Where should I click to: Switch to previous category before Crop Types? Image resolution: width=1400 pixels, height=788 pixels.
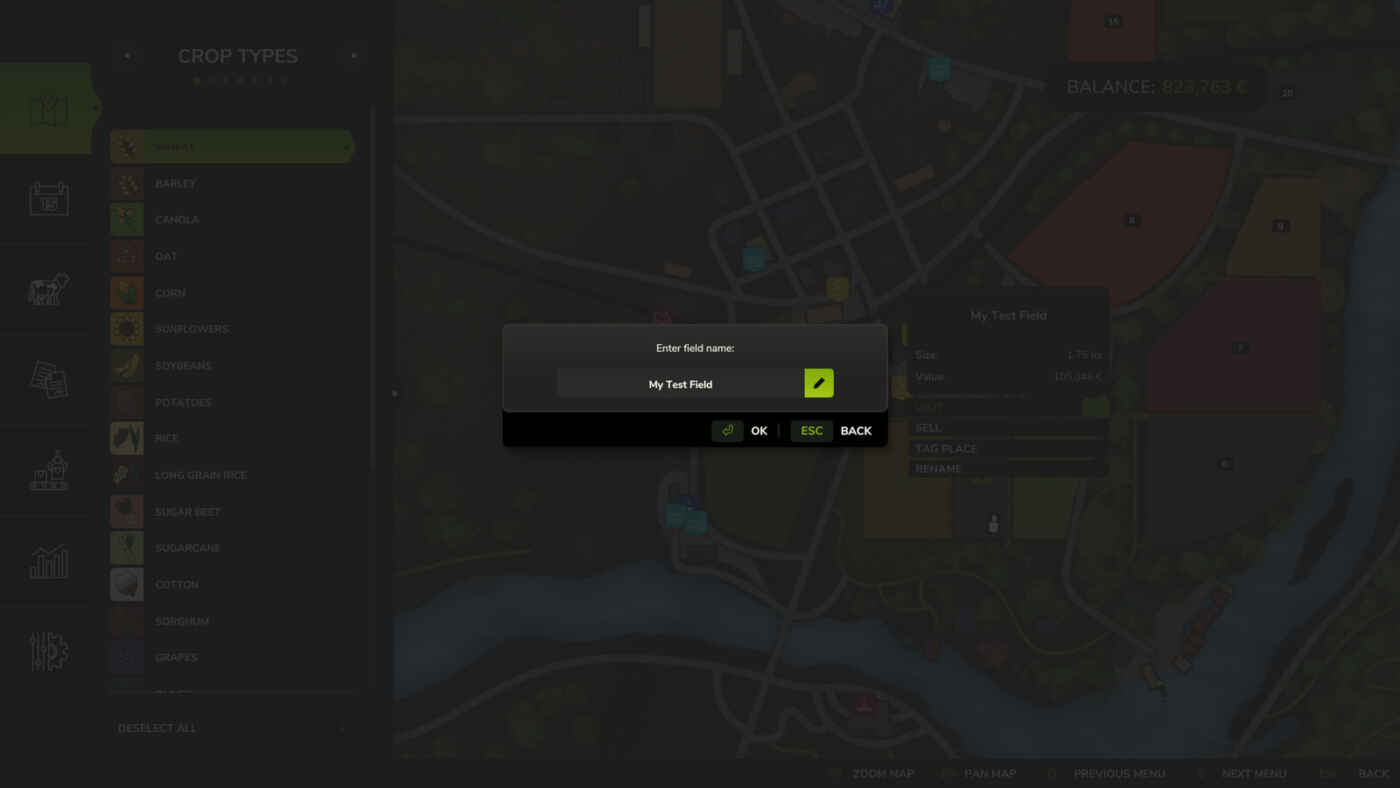point(126,56)
